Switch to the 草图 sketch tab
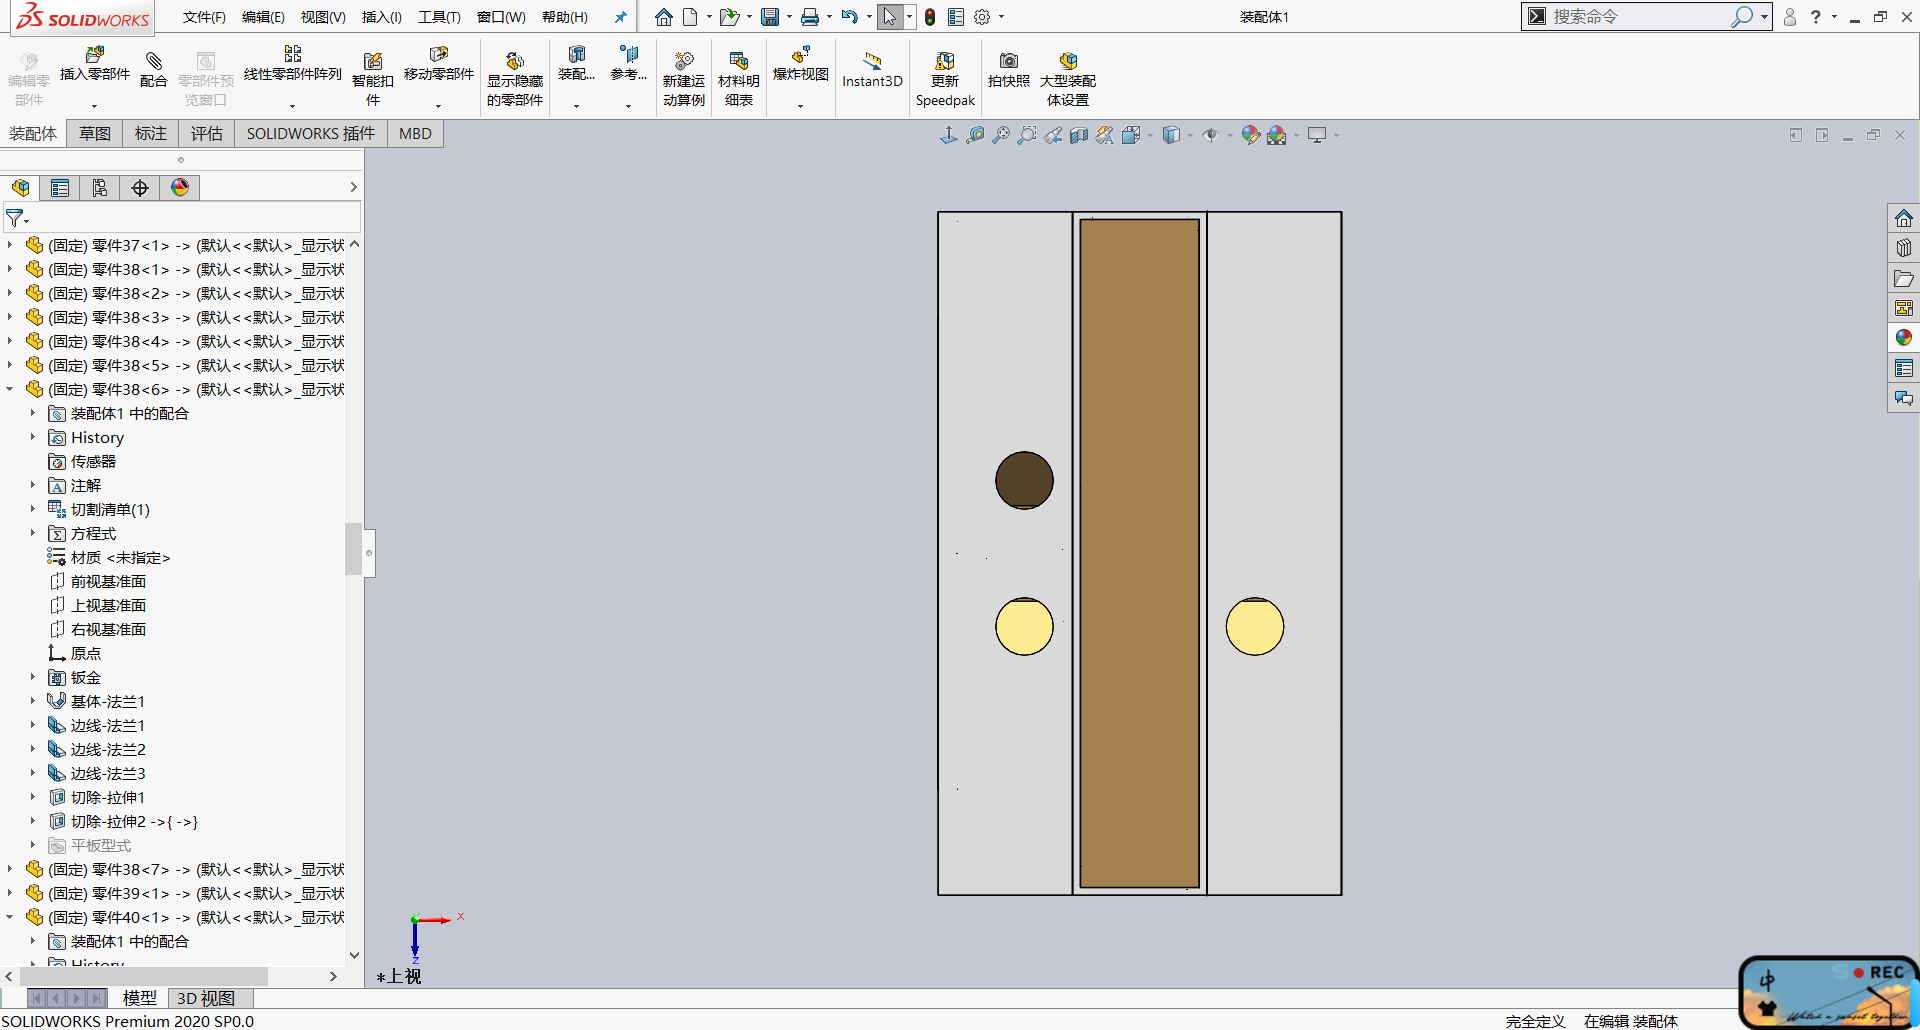 coord(95,134)
